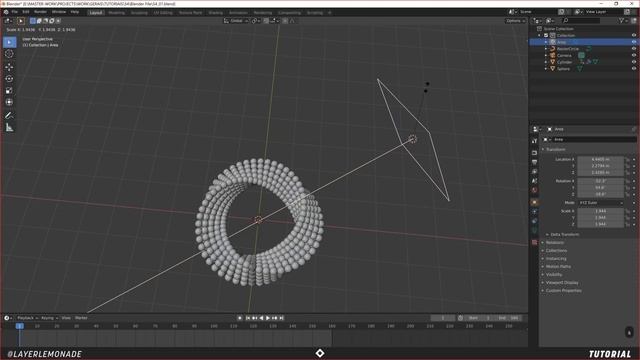Open the World properties tab

534,190
